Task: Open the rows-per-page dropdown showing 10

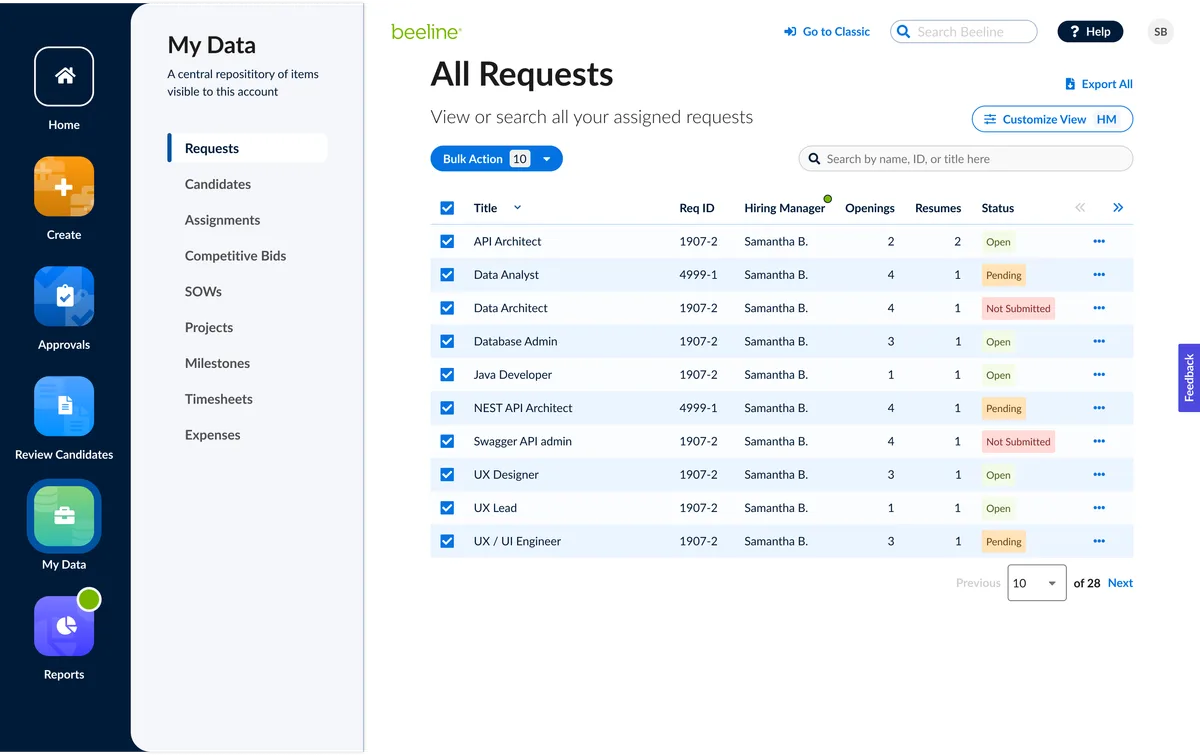Action: pos(1037,583)
